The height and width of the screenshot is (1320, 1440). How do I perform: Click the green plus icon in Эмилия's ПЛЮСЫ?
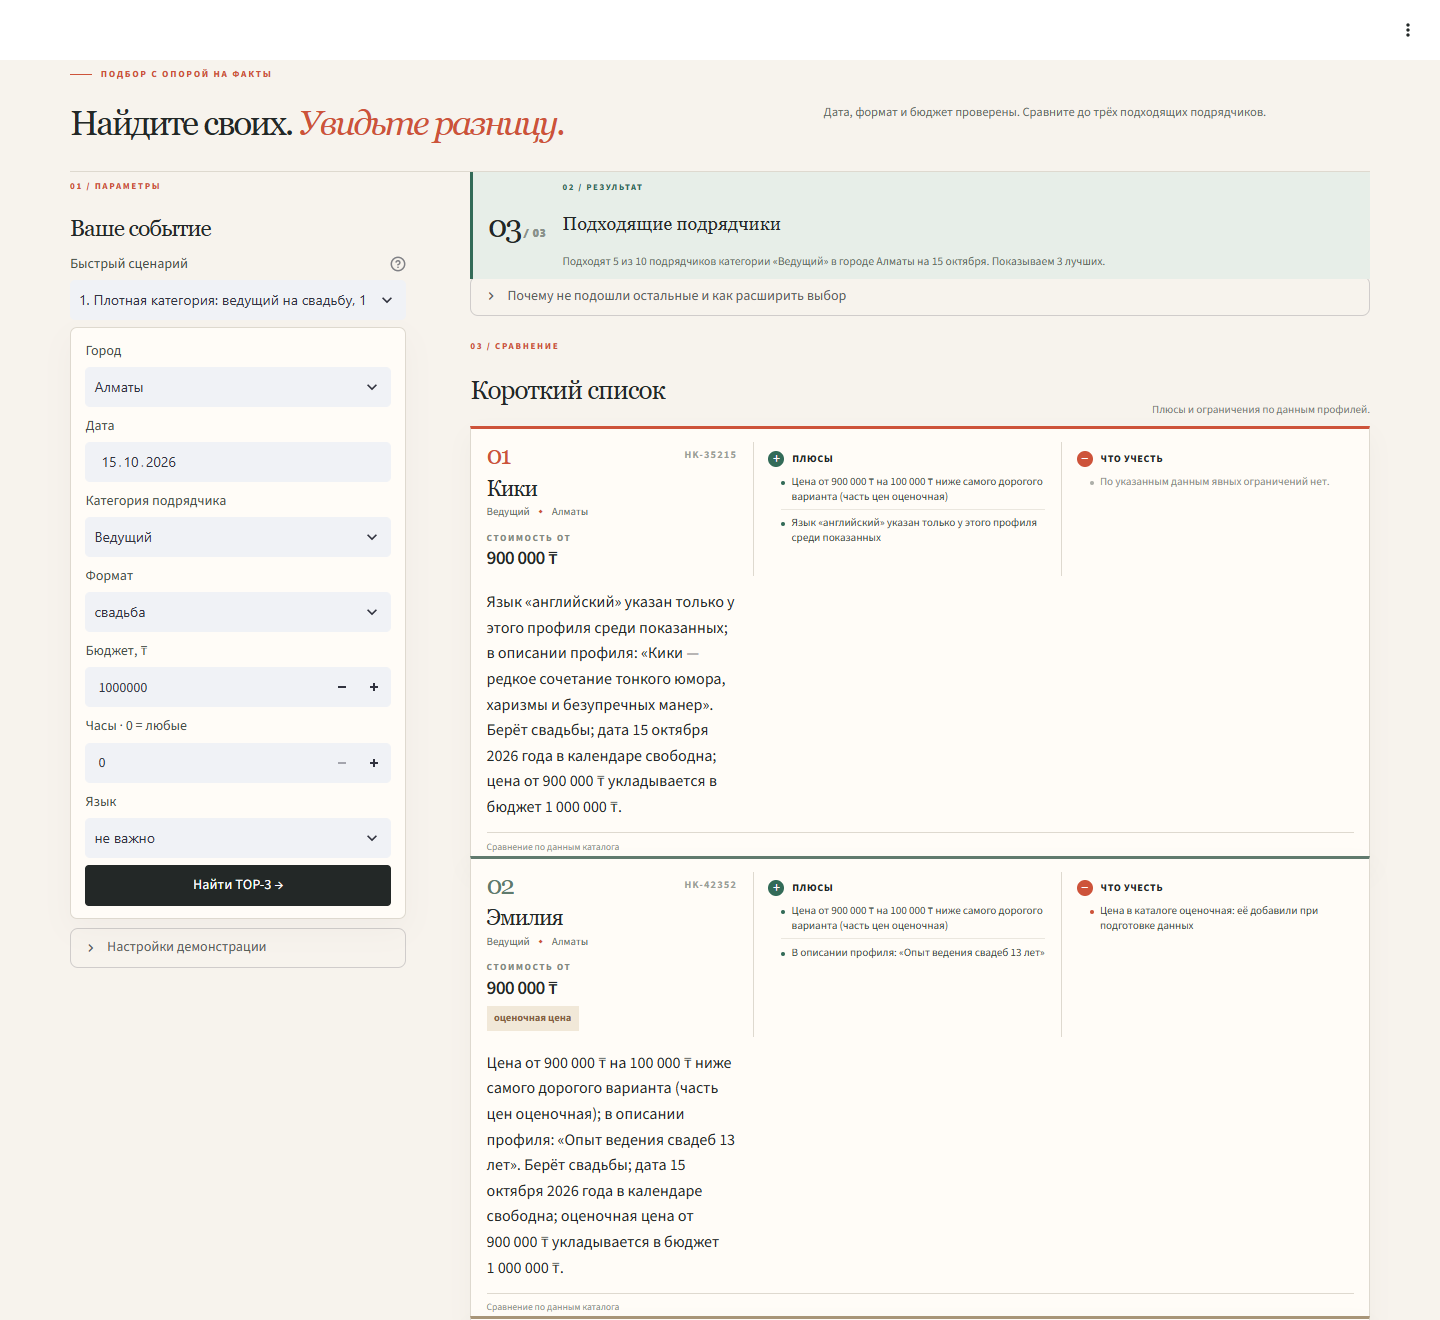(x=776, y=888)
